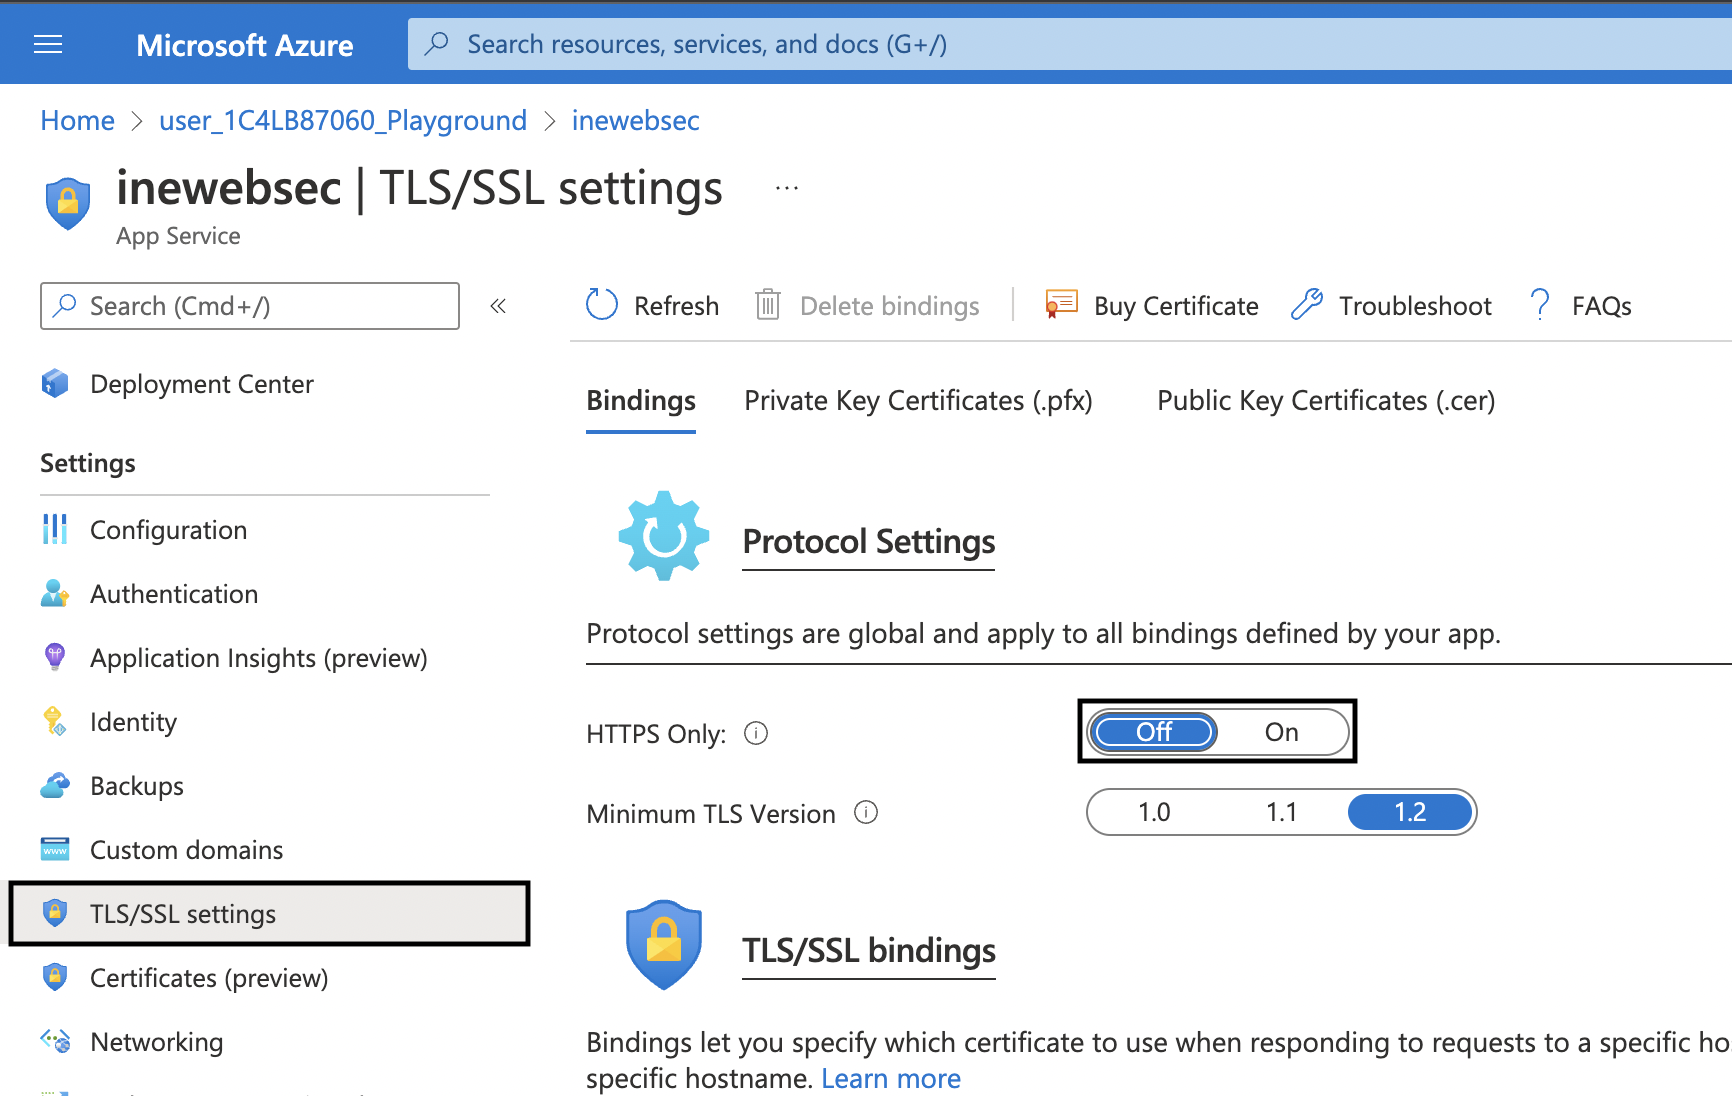Click the Buy Certificate icon
The width and height of the screenshot is (1732, 1096).
1061,304
